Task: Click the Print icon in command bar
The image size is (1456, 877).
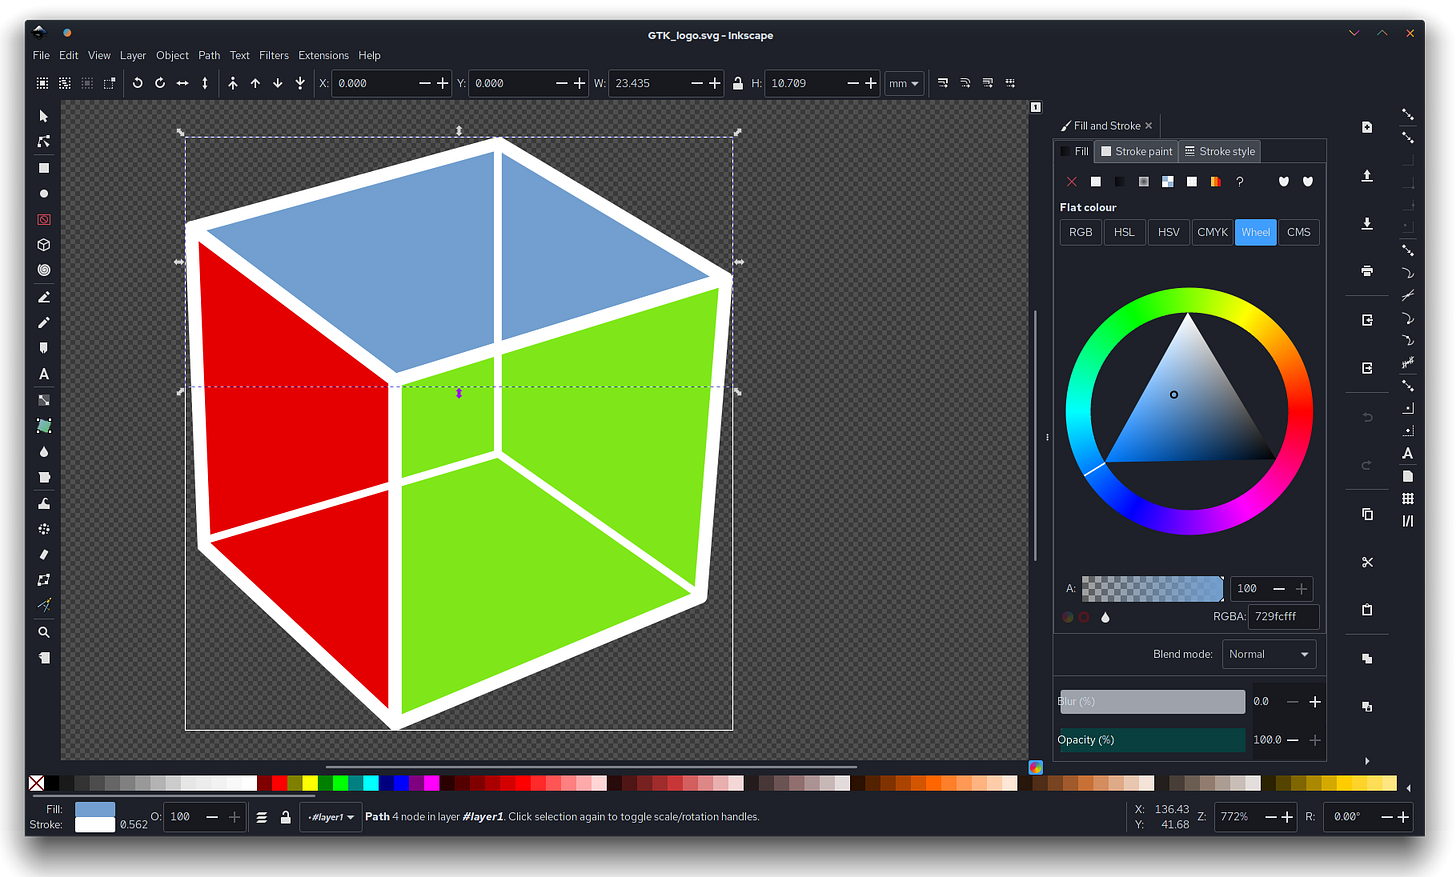Action: [x=1367, y=271]
